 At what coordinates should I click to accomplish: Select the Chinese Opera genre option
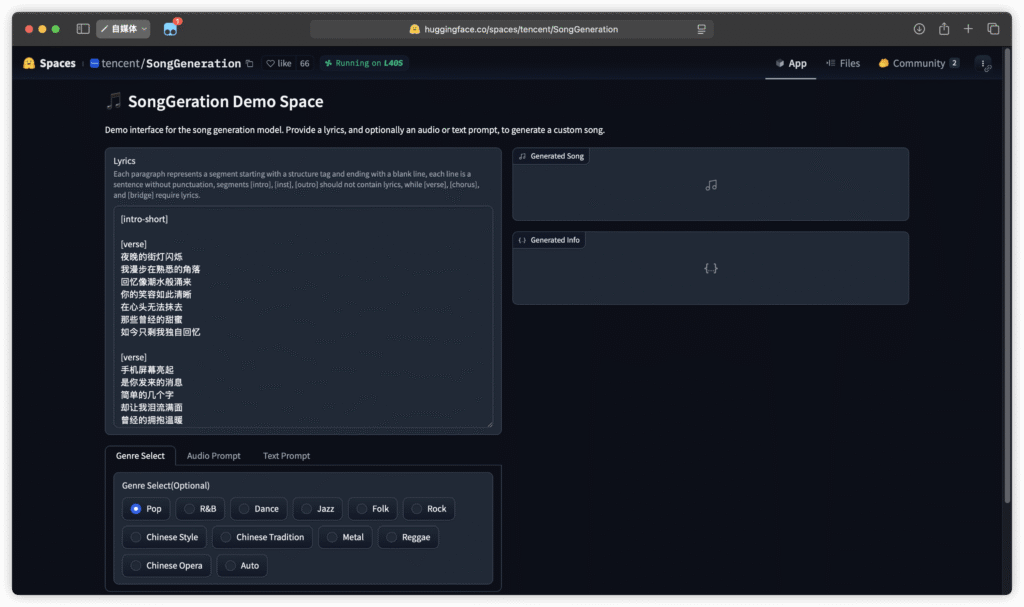[167, 565]
